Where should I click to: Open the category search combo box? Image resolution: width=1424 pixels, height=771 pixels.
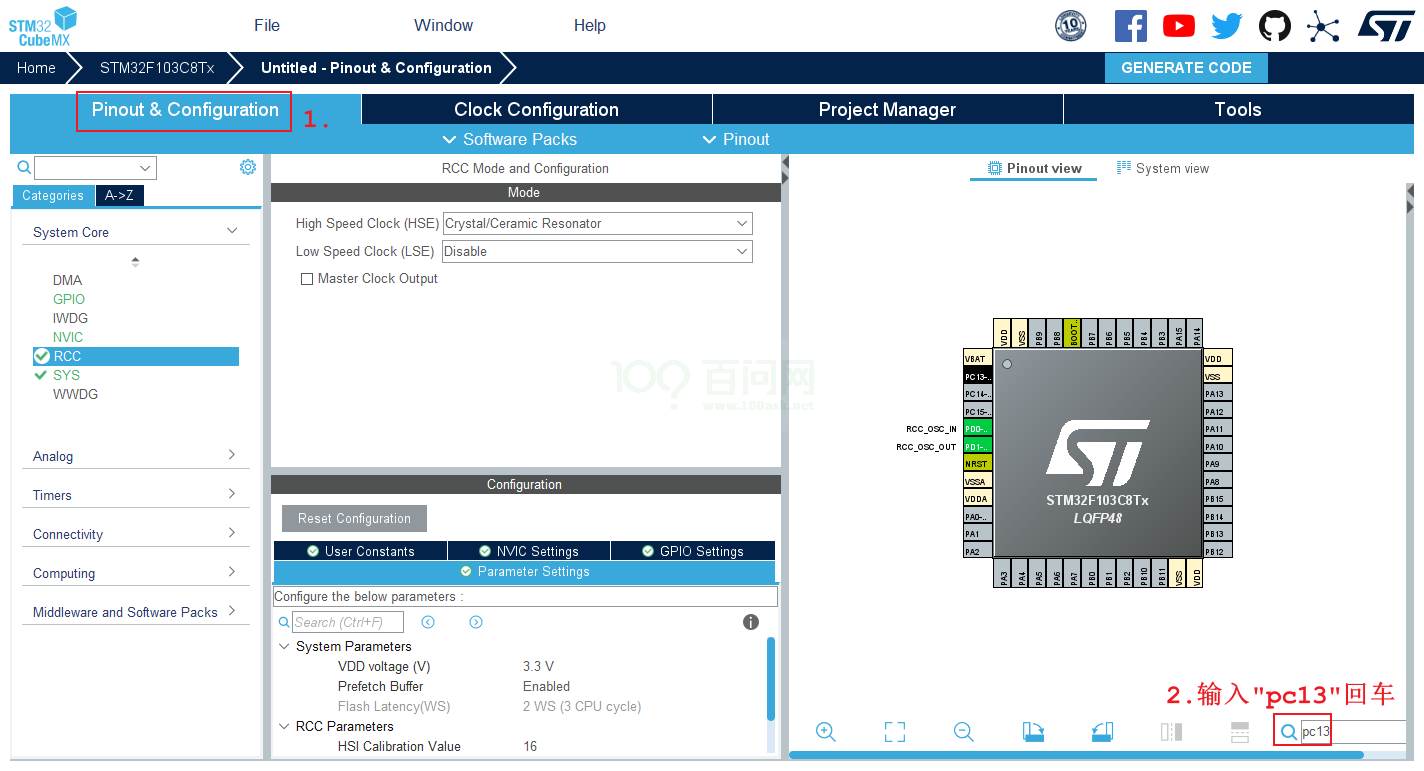coord(95,168)
